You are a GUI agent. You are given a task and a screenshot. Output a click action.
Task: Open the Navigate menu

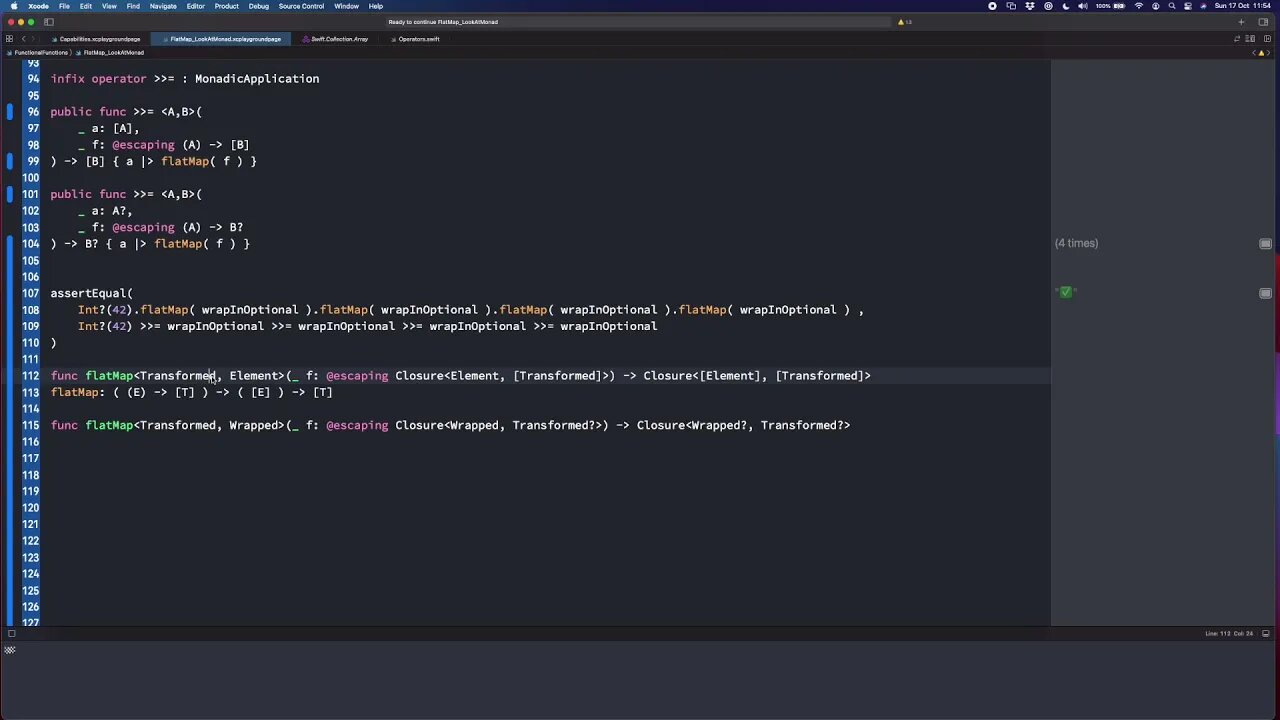tap(163, 6)
